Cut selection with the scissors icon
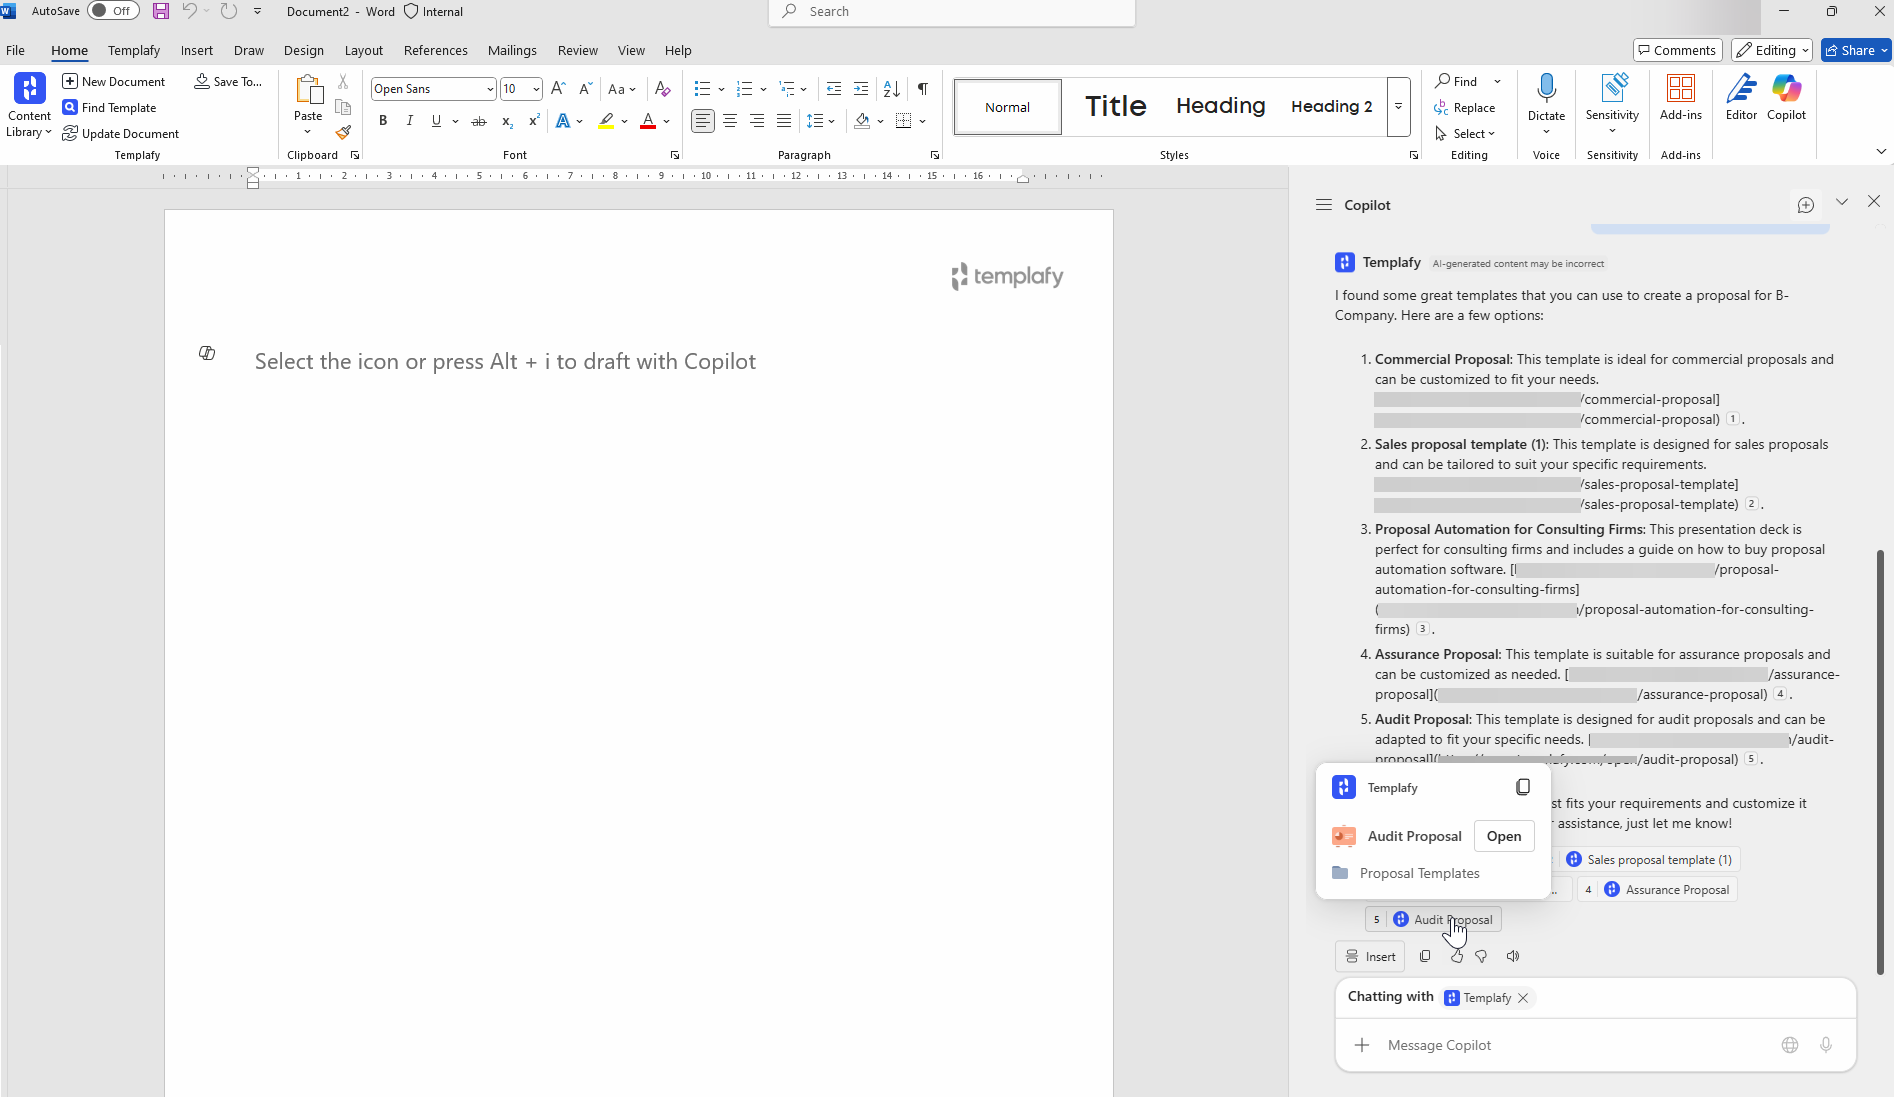The height and width of the screenshot is (1097, 1894). pos(343,82)
